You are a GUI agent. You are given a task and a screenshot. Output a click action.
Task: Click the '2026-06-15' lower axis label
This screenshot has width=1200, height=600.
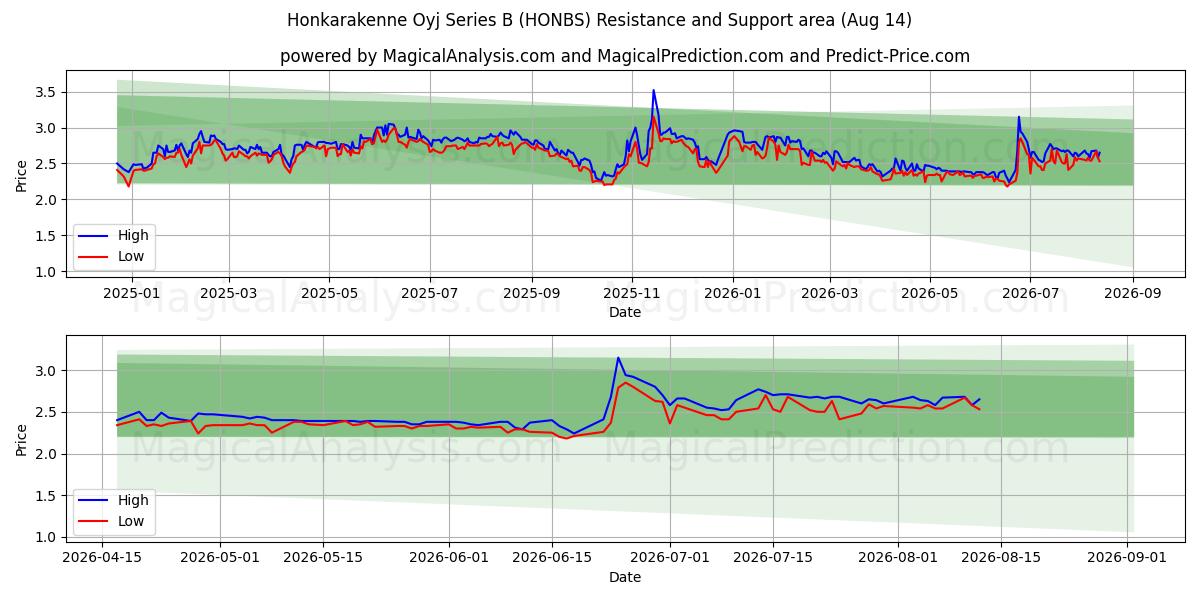(x=552, y=558)
